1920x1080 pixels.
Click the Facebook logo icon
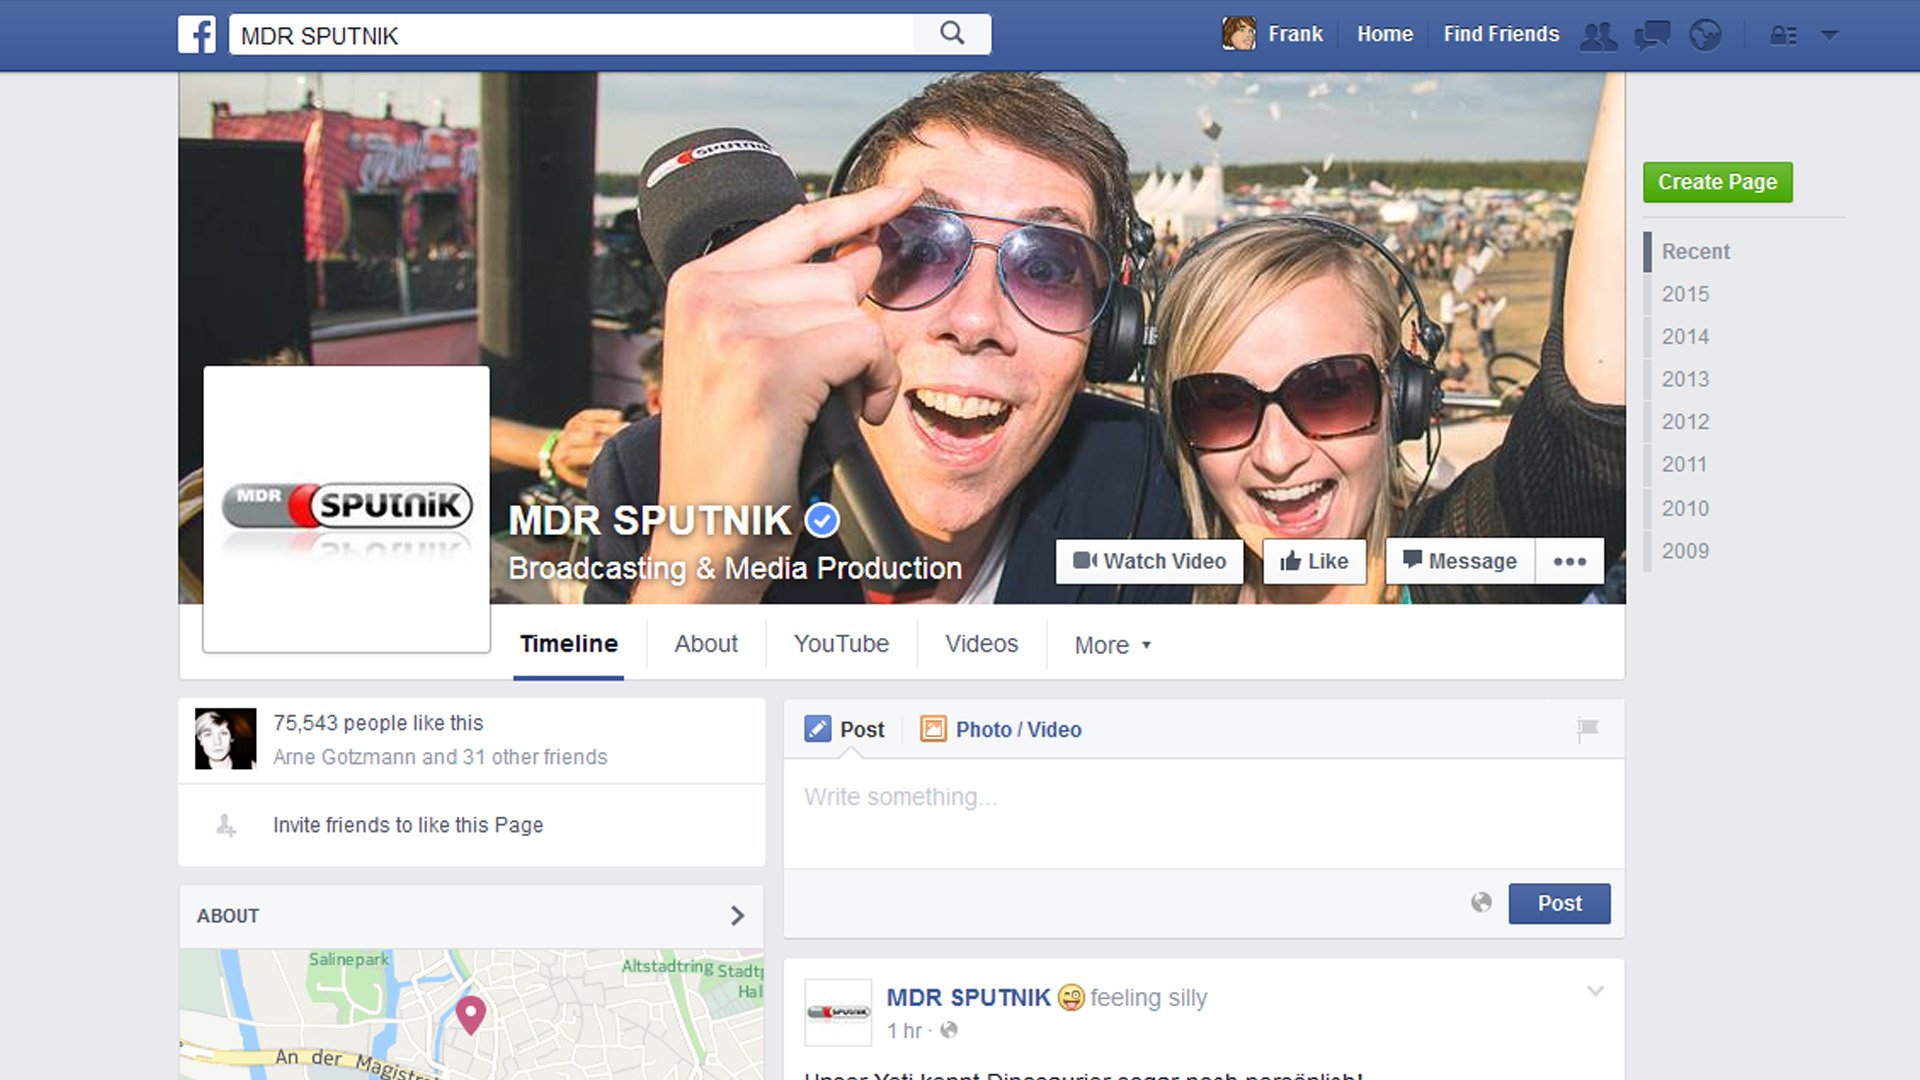click(x=197, y=35)
